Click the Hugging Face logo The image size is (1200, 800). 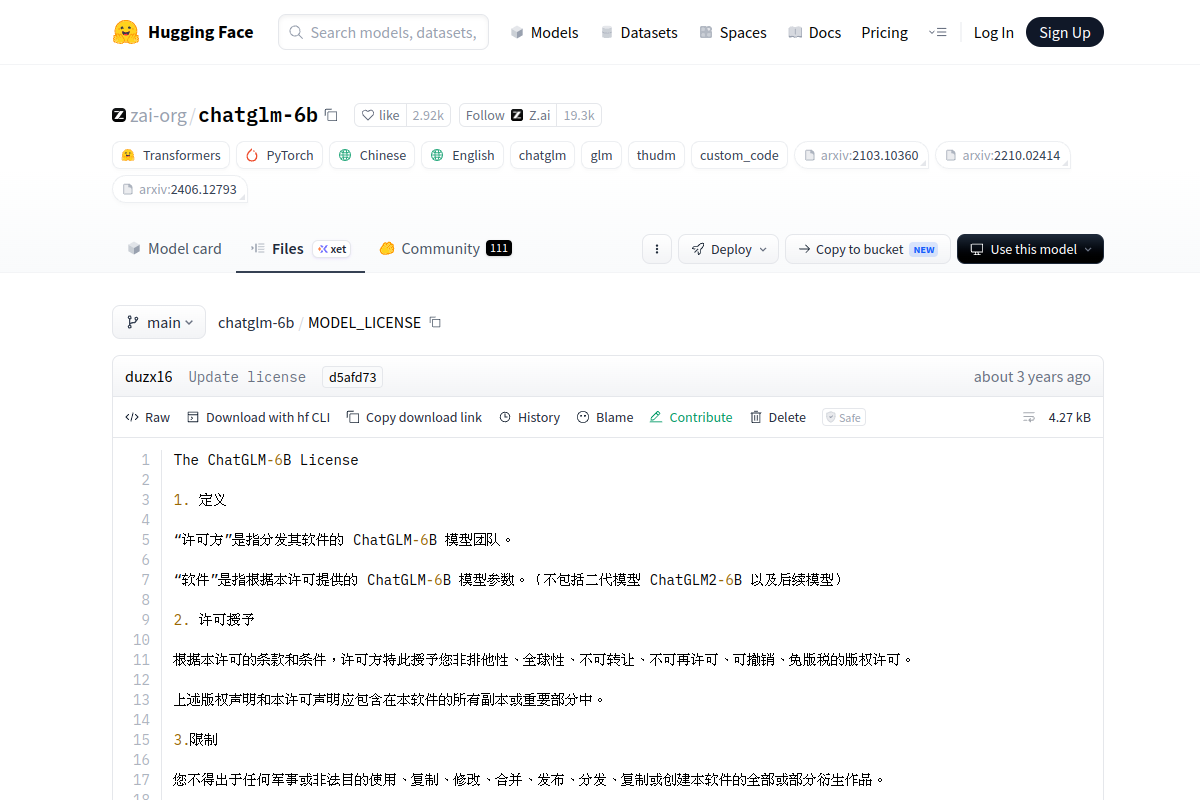coord(183,32)
